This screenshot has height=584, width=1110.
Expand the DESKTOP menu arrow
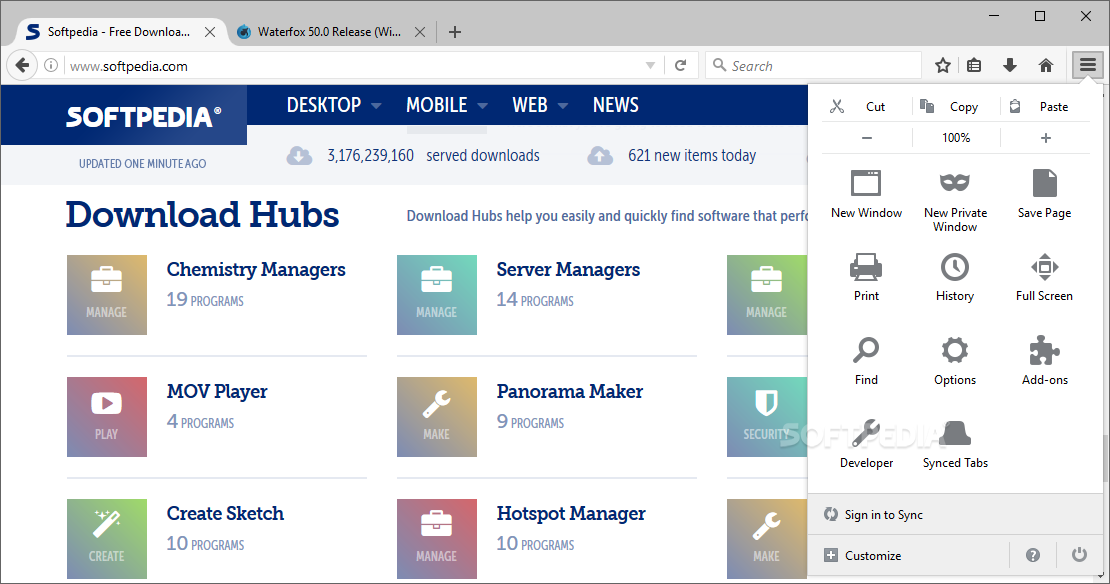tap(376, 106)
